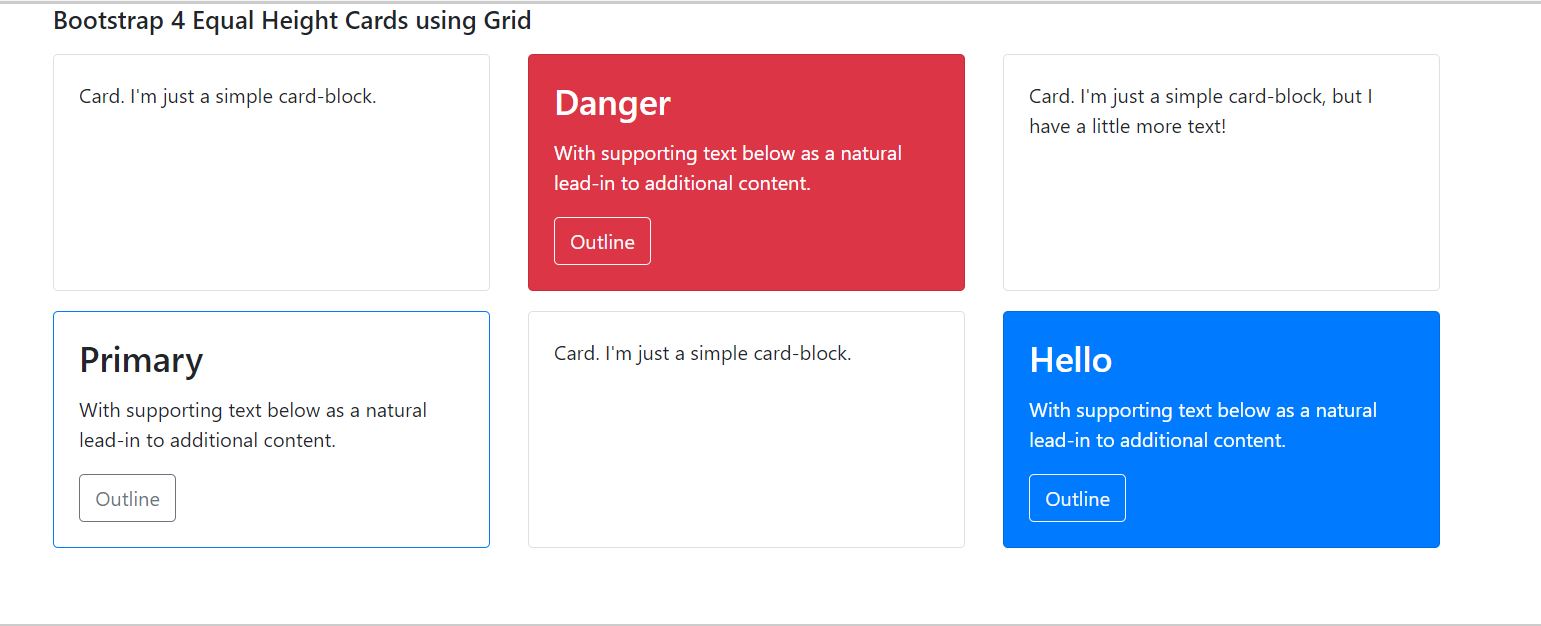
Task: Click supporting text inside the blue Hello card
Action: (x=1203, y=425)
